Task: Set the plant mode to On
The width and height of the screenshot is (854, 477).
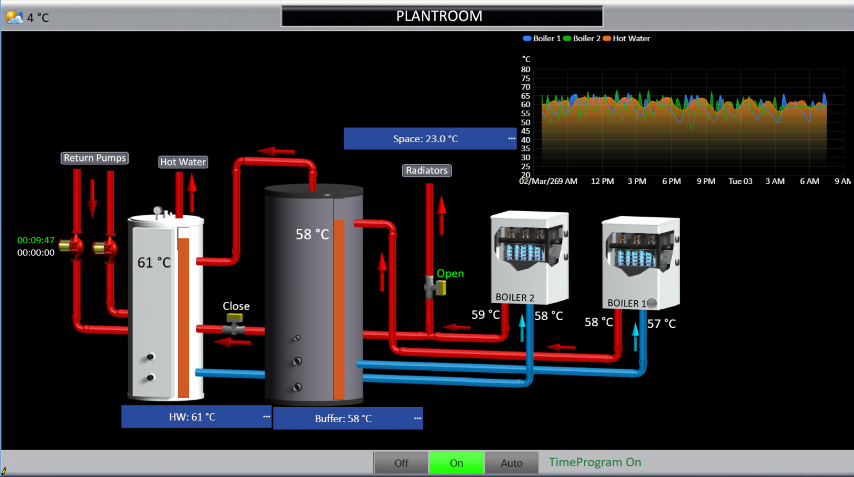Action: click(x=457, y=463)
